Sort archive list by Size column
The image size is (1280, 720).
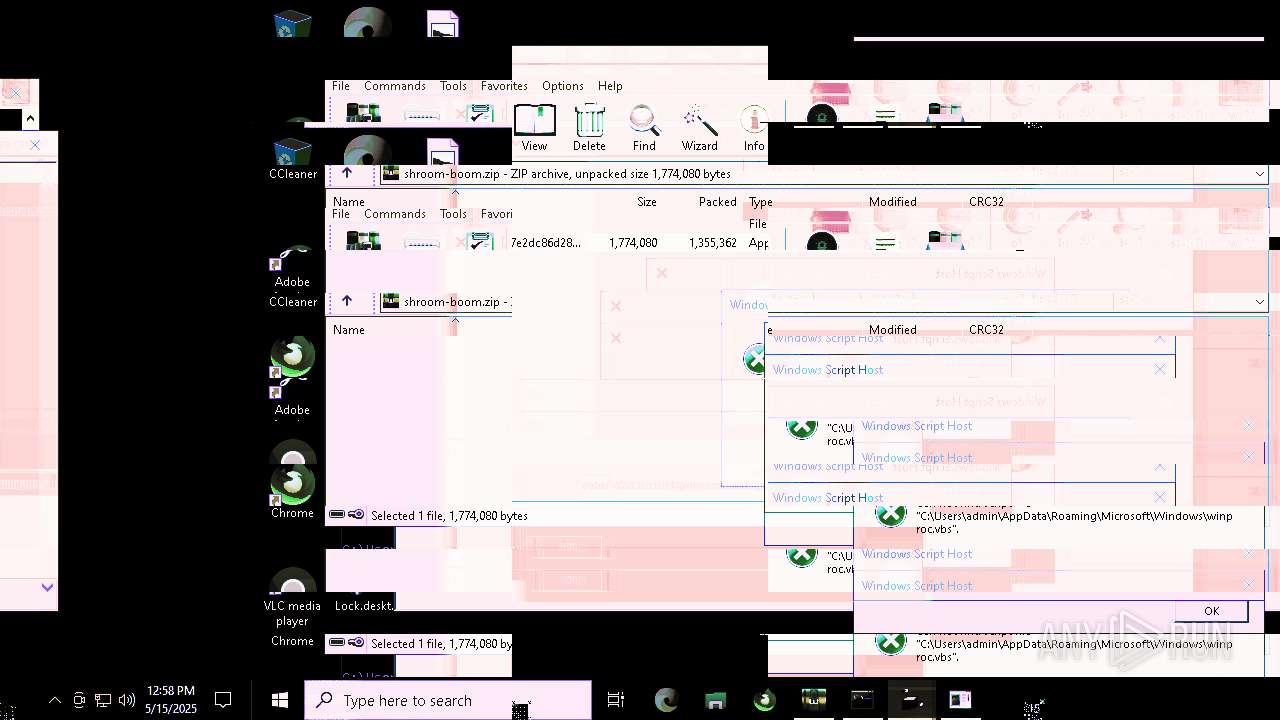647,202
